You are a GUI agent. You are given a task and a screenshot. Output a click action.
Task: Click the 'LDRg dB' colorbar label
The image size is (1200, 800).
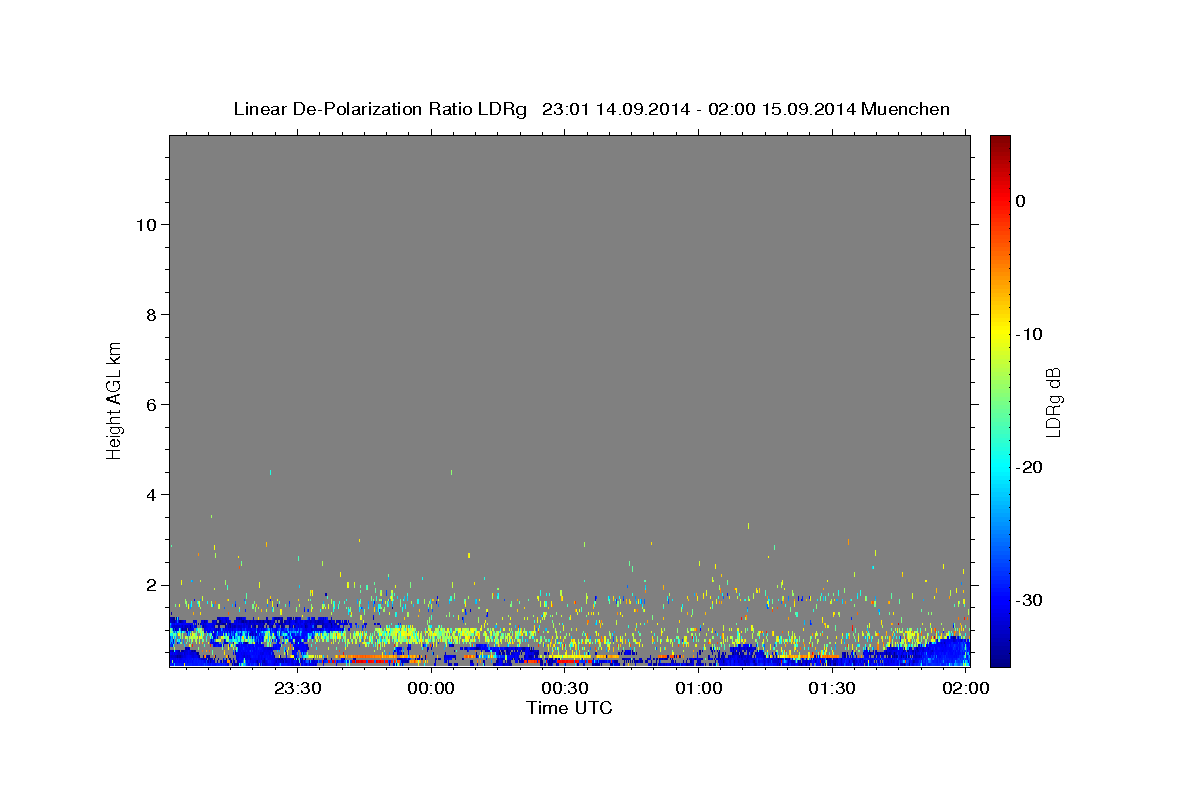point(1053,402)
